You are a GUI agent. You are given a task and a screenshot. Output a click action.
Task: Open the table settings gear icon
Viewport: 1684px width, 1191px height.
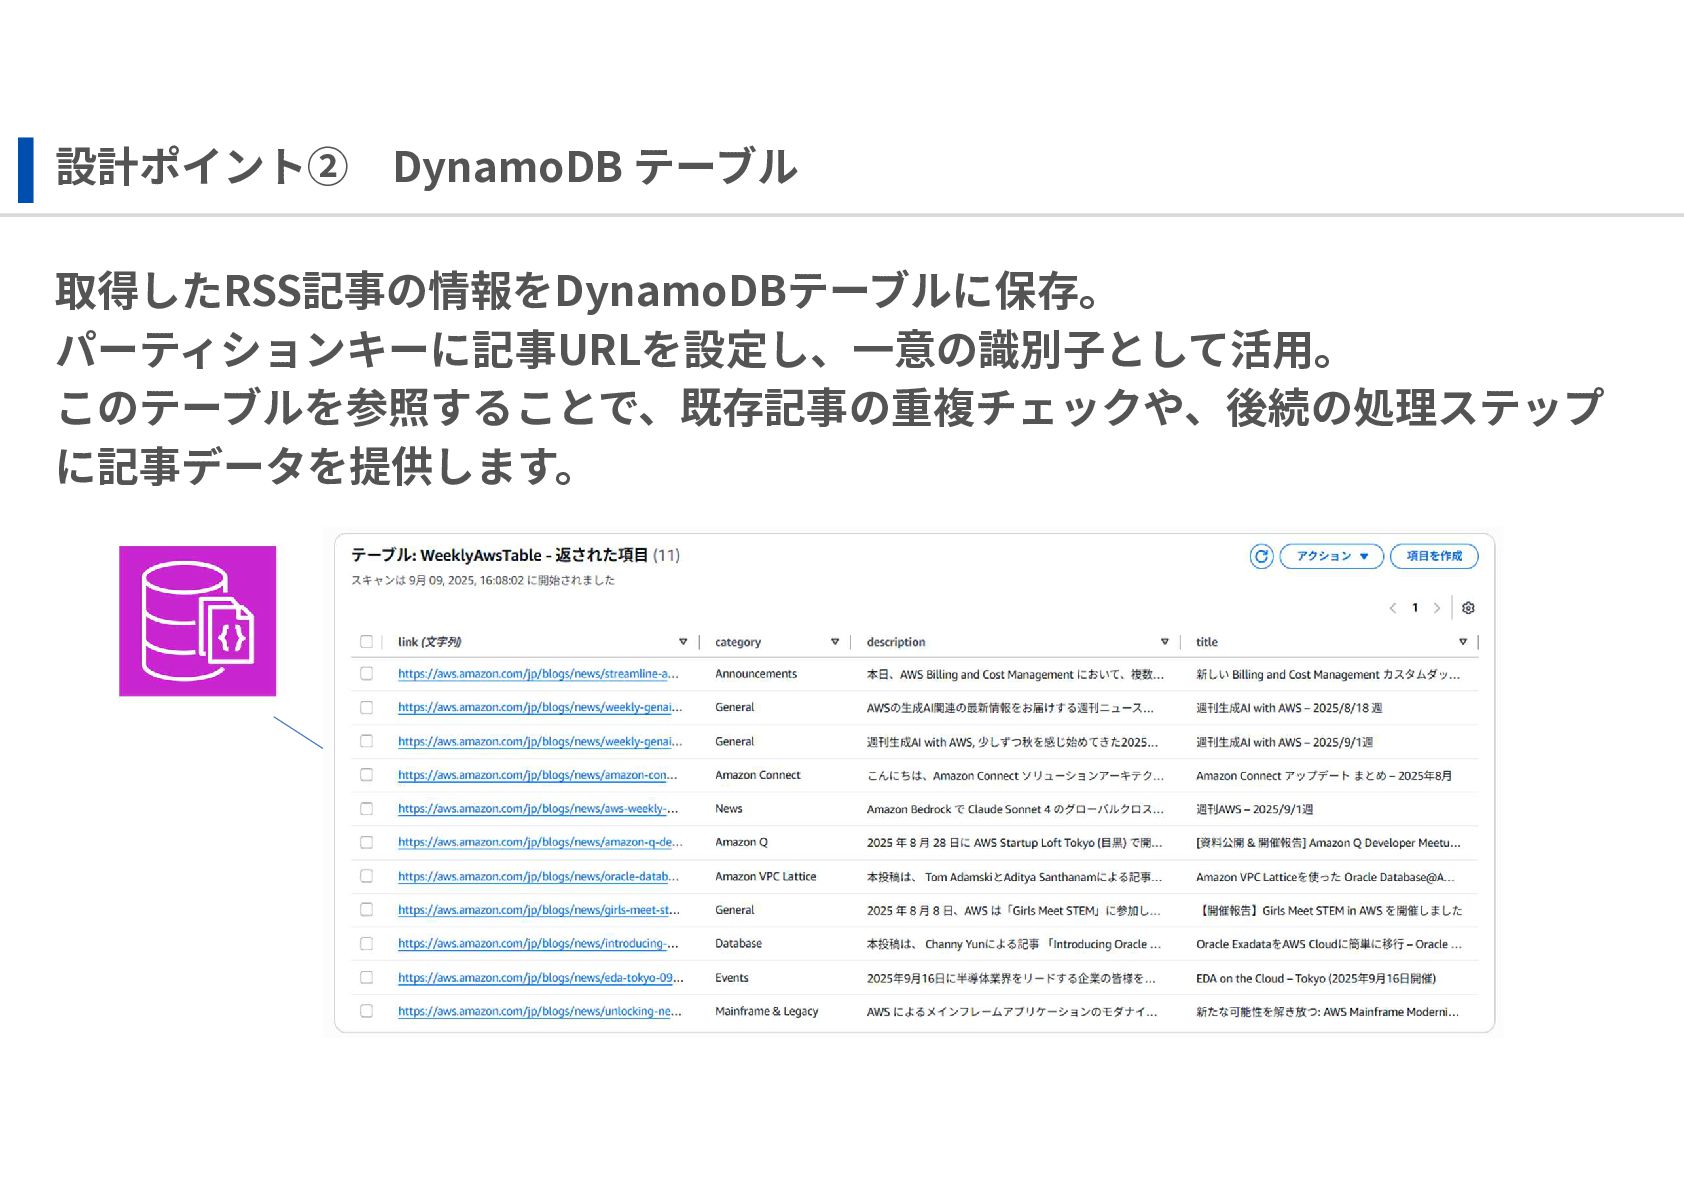click(x=1468, y=608)
